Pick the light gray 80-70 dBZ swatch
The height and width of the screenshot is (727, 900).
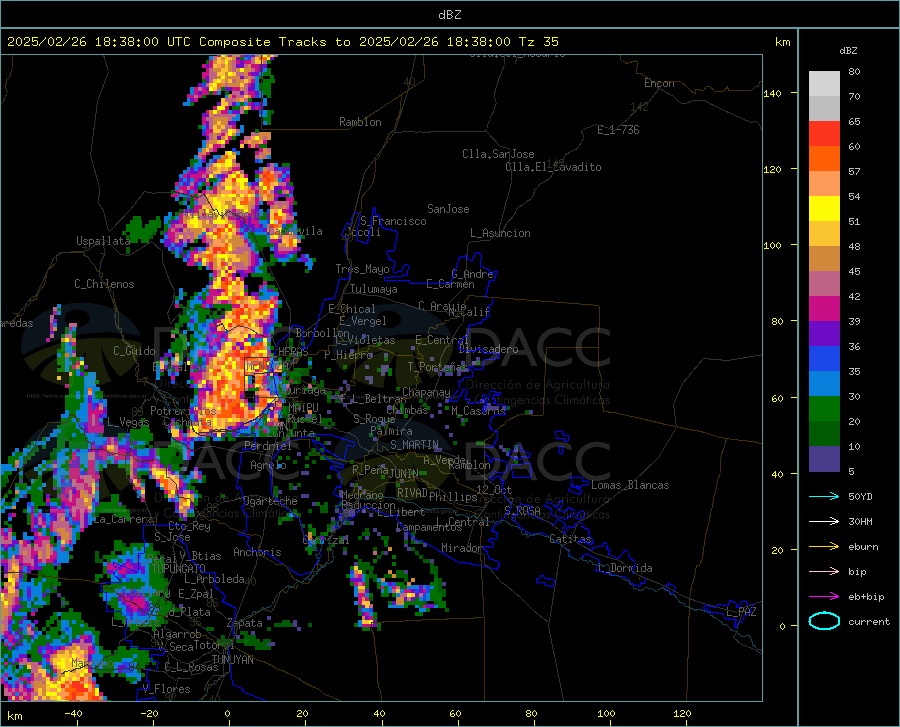click(824, 84)
